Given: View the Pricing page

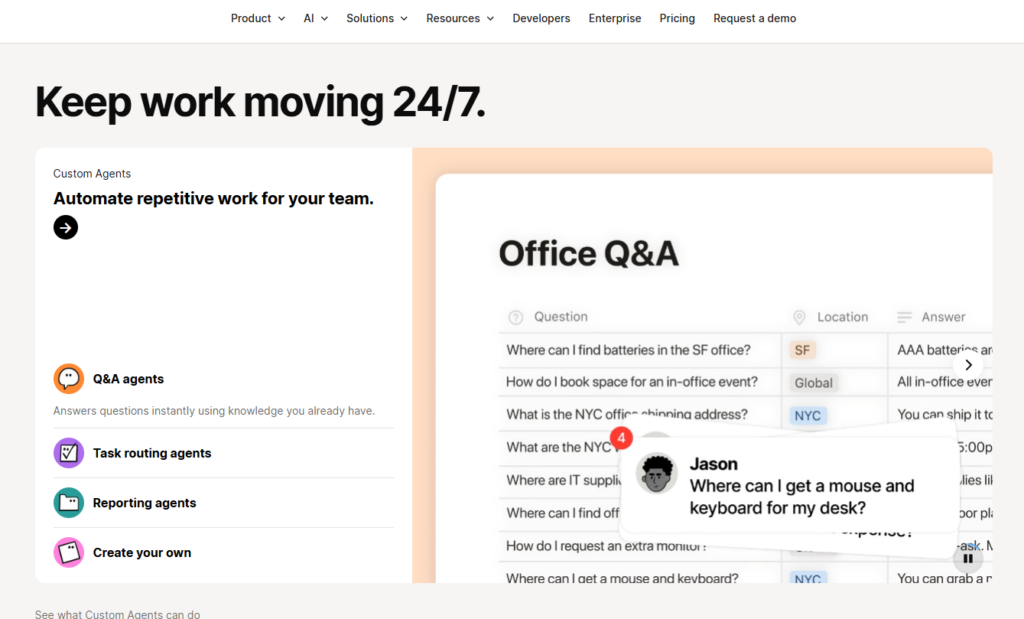Looking at the screenshot, I should (x=677, y=18).
